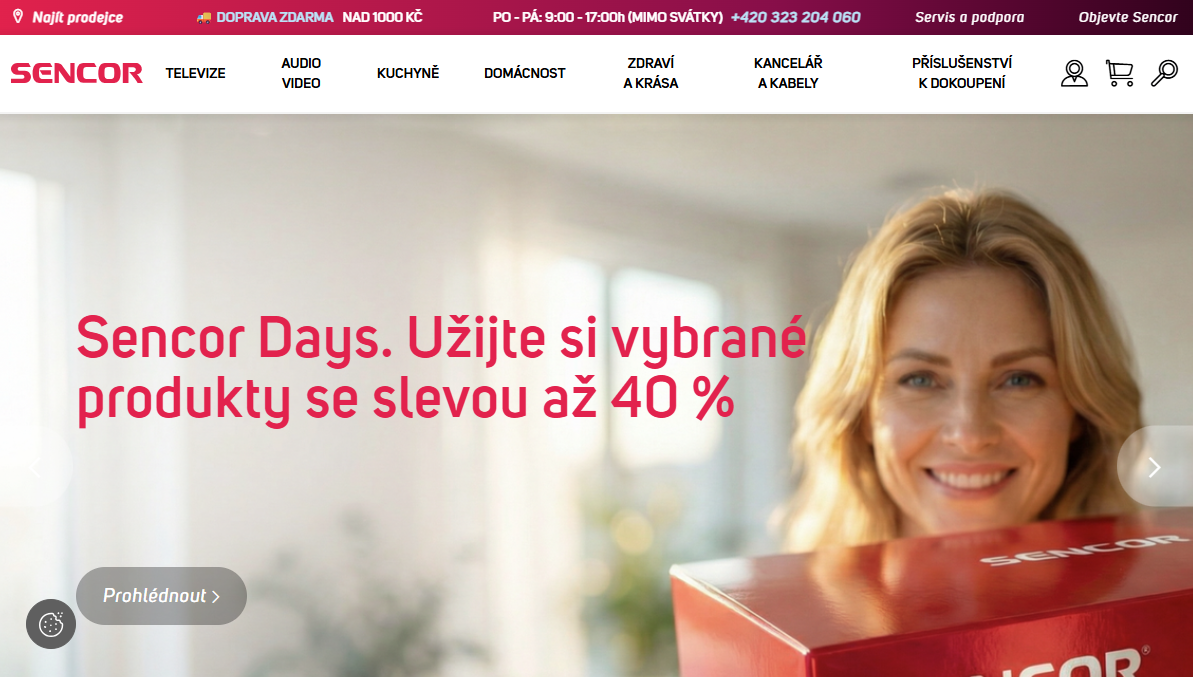The image size is (1193, 677).
Task: Open the Servis a podpora link
Action: pyautogui.click(x=969, y=17)
